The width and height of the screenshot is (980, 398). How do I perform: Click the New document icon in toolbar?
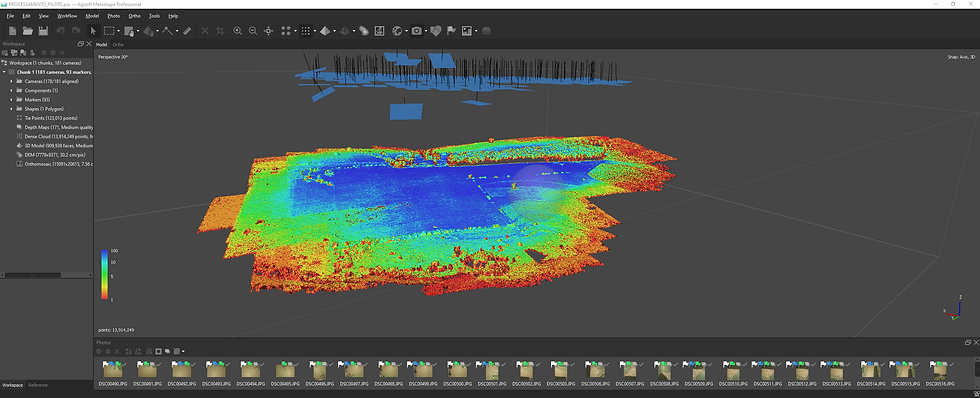tap(12, 31)
